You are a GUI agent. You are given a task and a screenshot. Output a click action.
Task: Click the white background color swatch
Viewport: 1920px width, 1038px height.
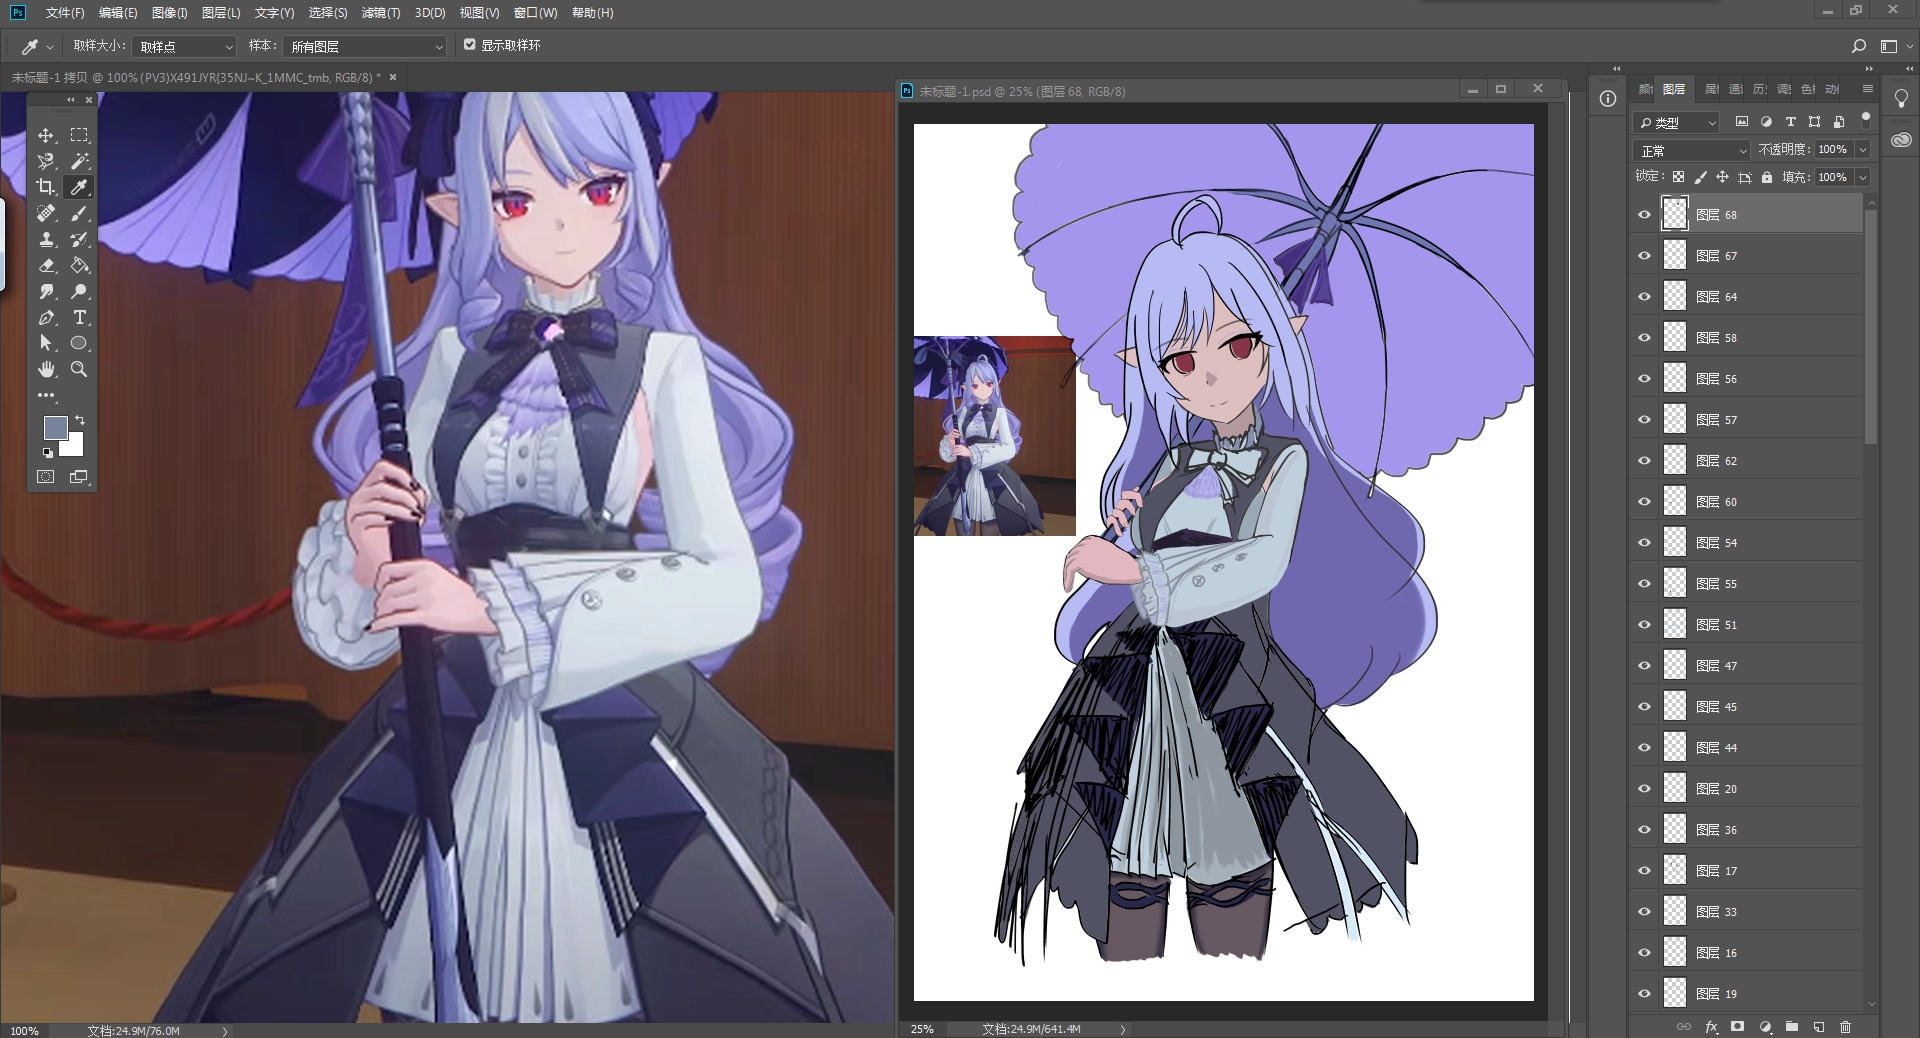[x=74, y=447]
